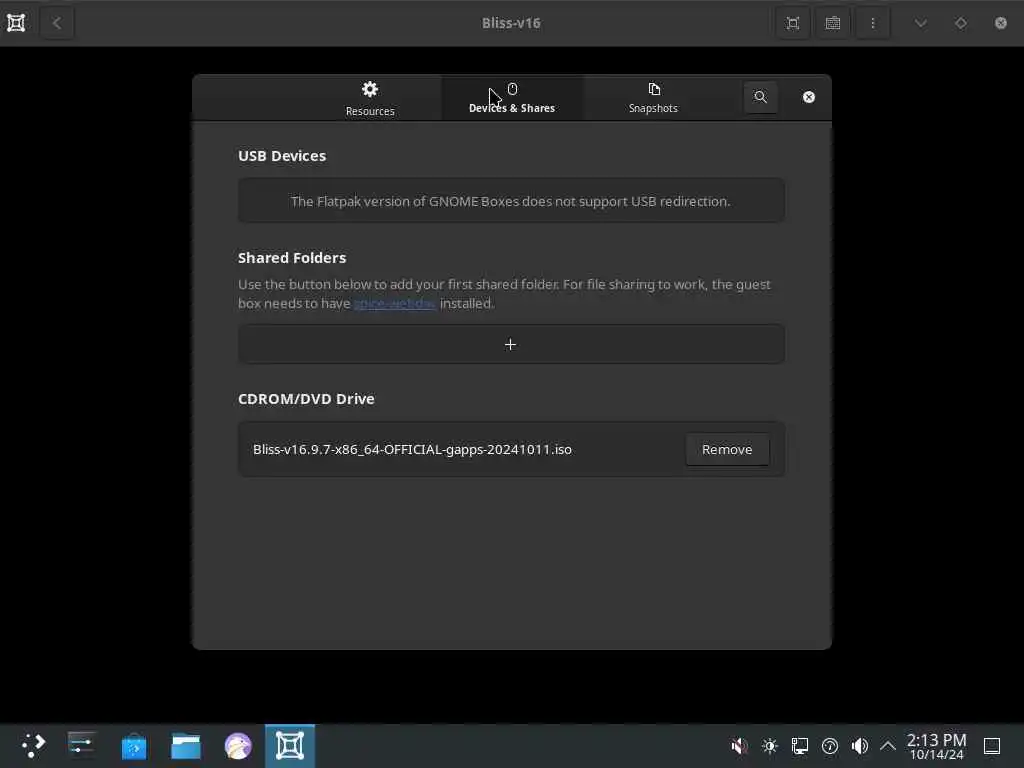Click the muted audio tray icon
Viewport: 1024px width, 768px height.
pos(739,746)
